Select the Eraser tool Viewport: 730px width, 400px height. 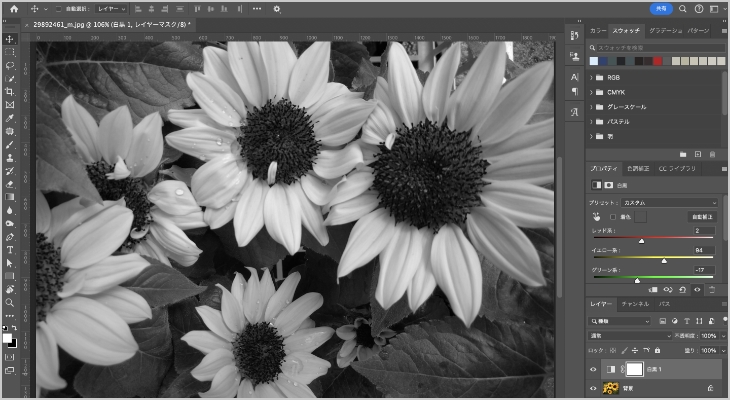coord(9,184)
